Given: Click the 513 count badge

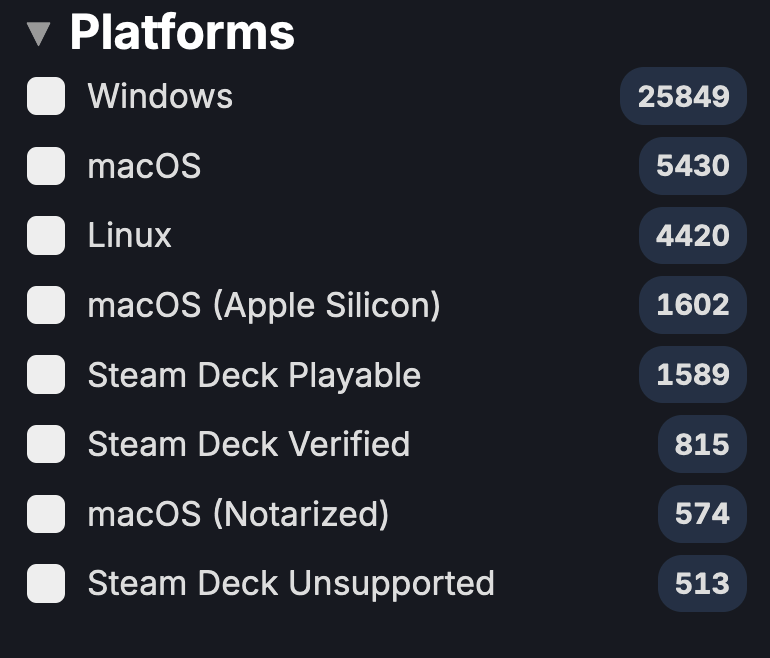Looking at the screenshot, I should [702, 583].
